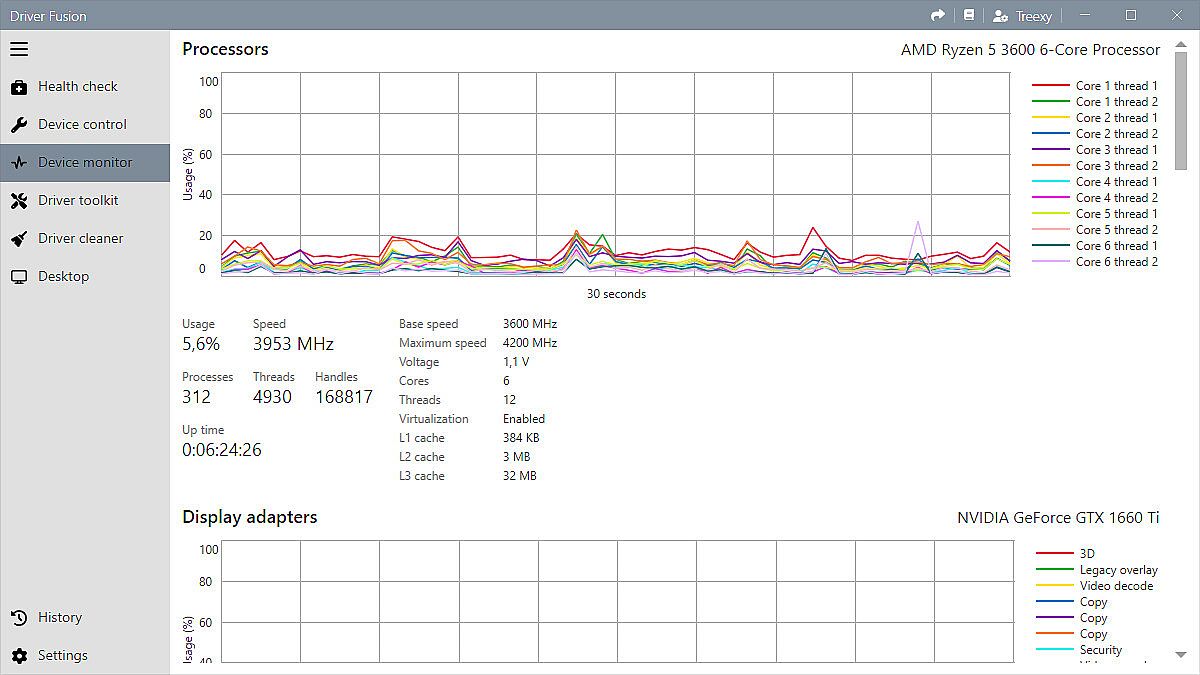Open the Health check page
This screenshot has height=675, width=1200.
tap(85, 87)
